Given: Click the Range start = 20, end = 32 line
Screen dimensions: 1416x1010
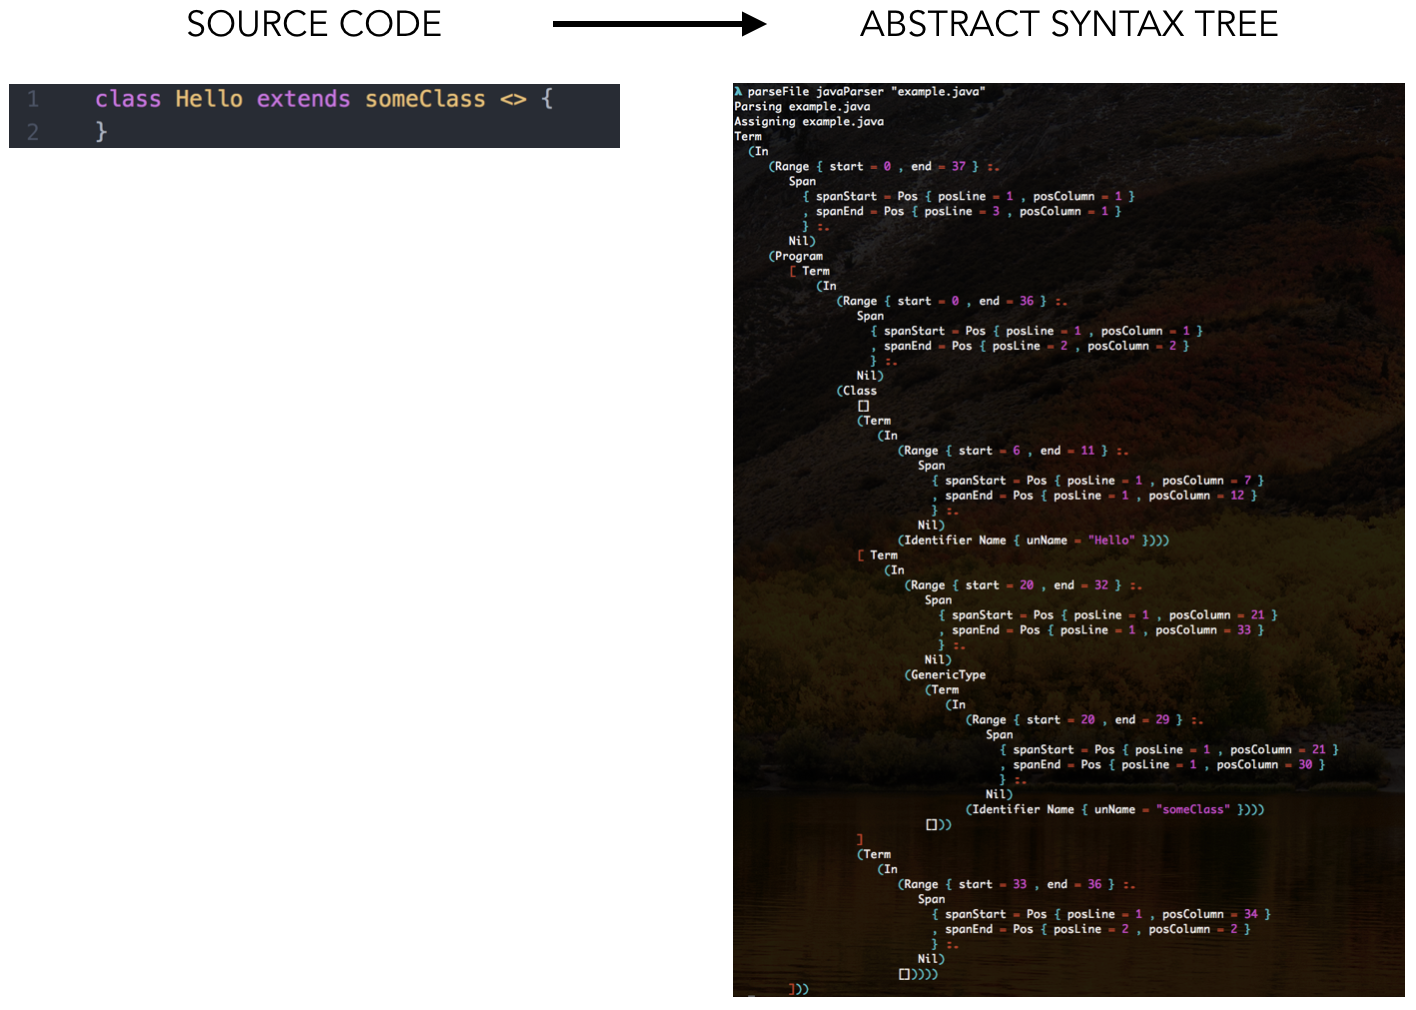Looking at the screenshot, I should (1023, 585).
